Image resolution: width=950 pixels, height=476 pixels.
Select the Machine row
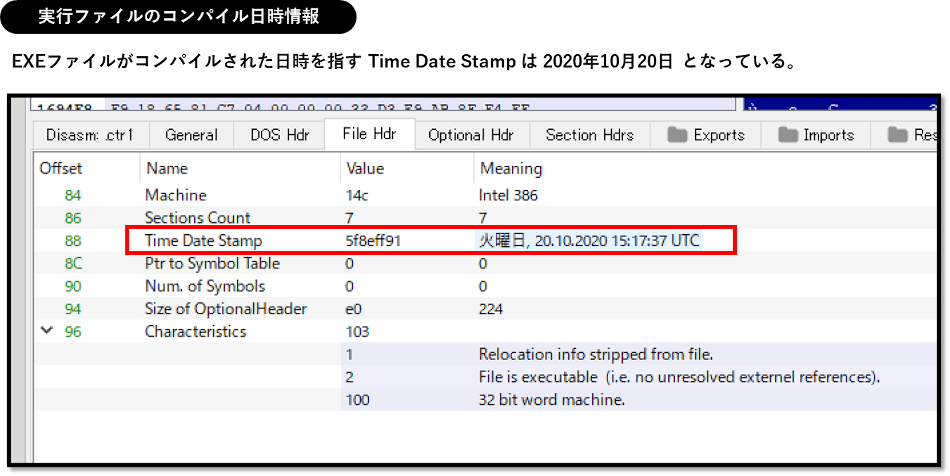[x=176, y=195]
